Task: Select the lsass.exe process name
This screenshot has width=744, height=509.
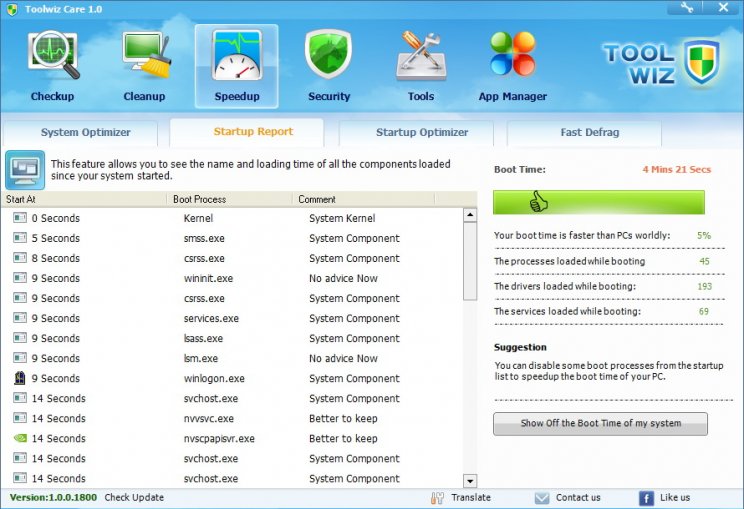Action: [x=203, y=338]
